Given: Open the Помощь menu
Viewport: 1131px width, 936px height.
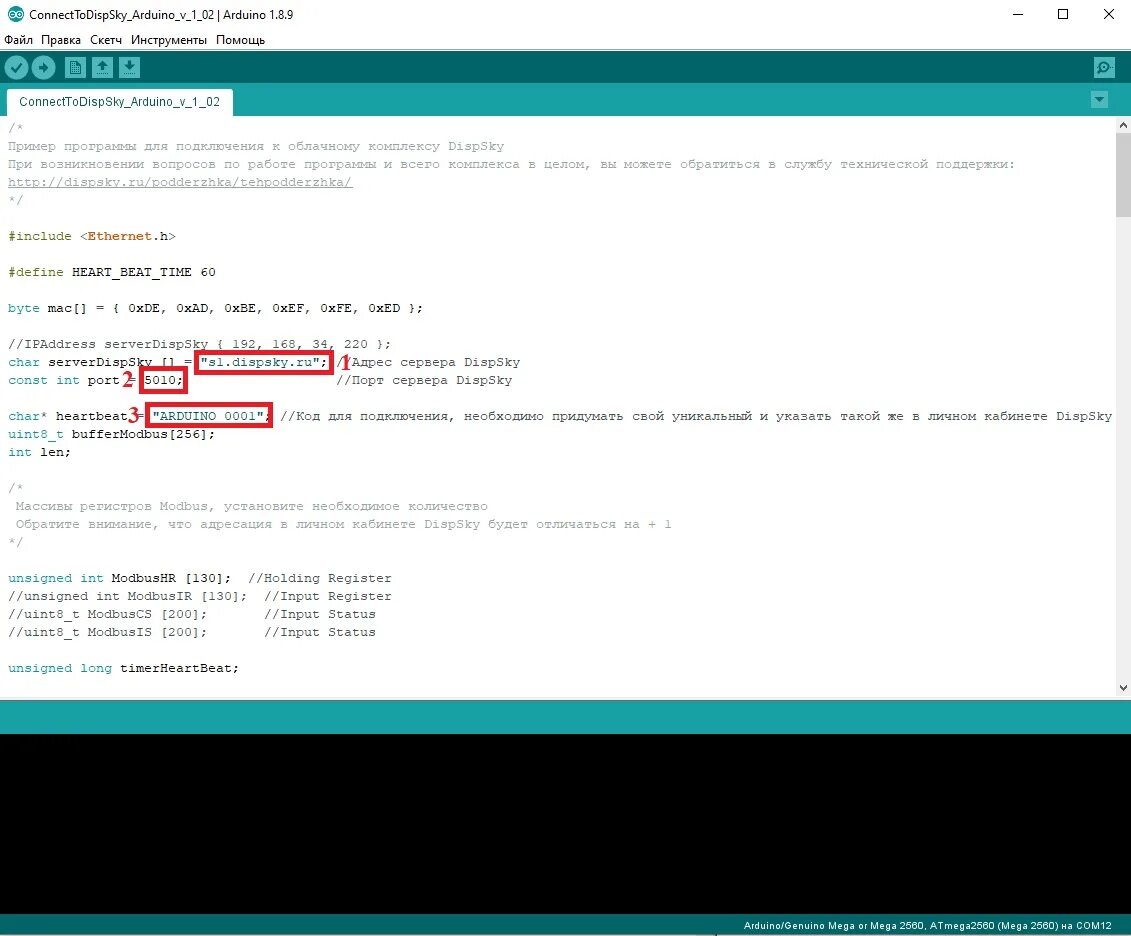Looking at the screenshot, I should coord(240,40).
